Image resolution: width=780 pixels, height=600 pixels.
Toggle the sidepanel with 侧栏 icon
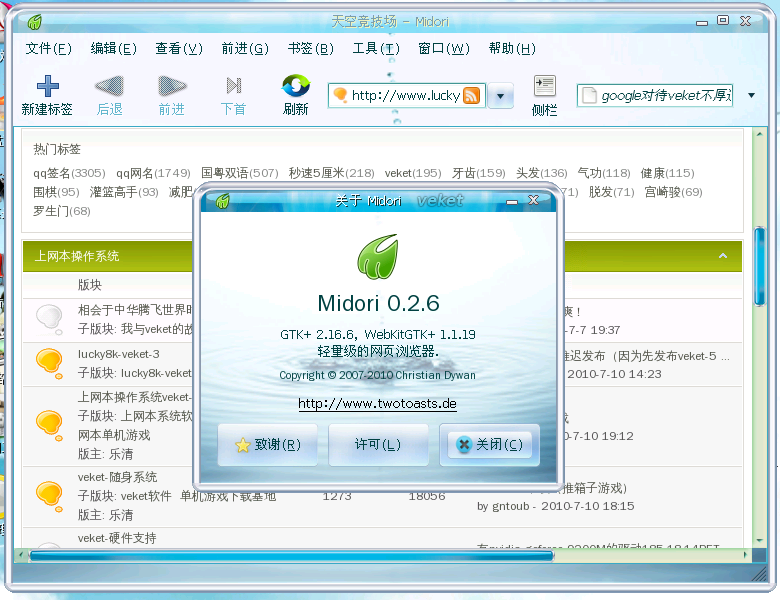tap(544, 86)
